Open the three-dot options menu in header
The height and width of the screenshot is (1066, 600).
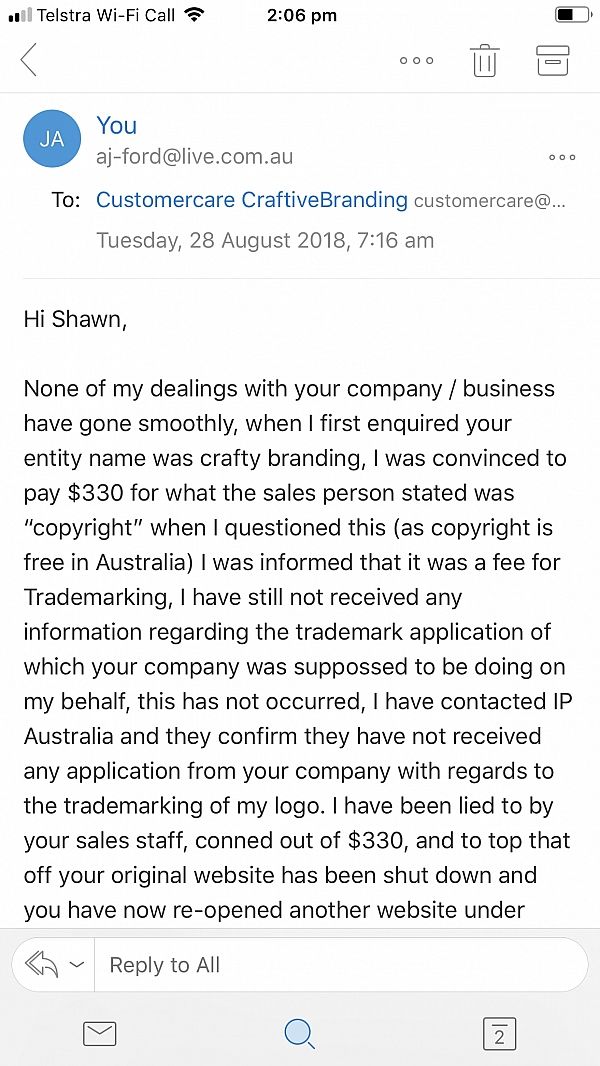click(417, 61)
